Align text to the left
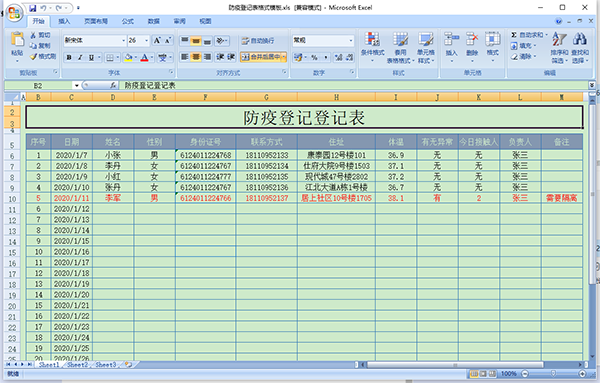Image resolution: width=600 pixels, height=383 pixels. pos(185,57)
